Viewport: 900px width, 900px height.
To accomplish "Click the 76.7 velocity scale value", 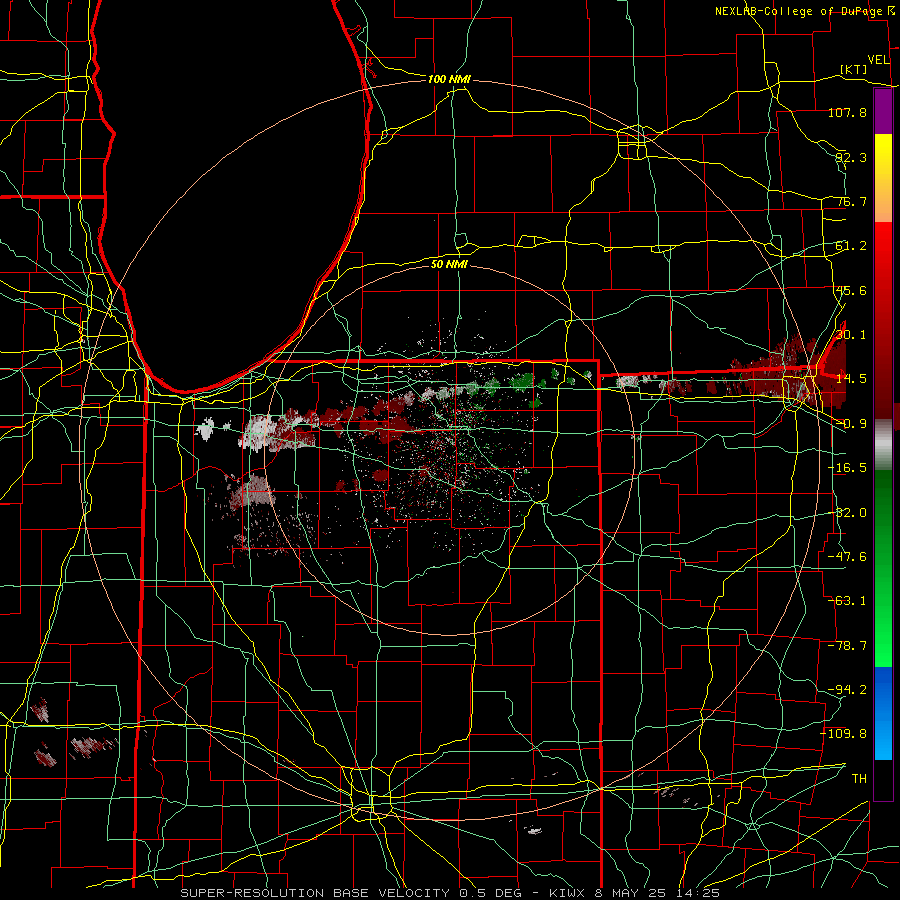I will click(x=851, y=201).
